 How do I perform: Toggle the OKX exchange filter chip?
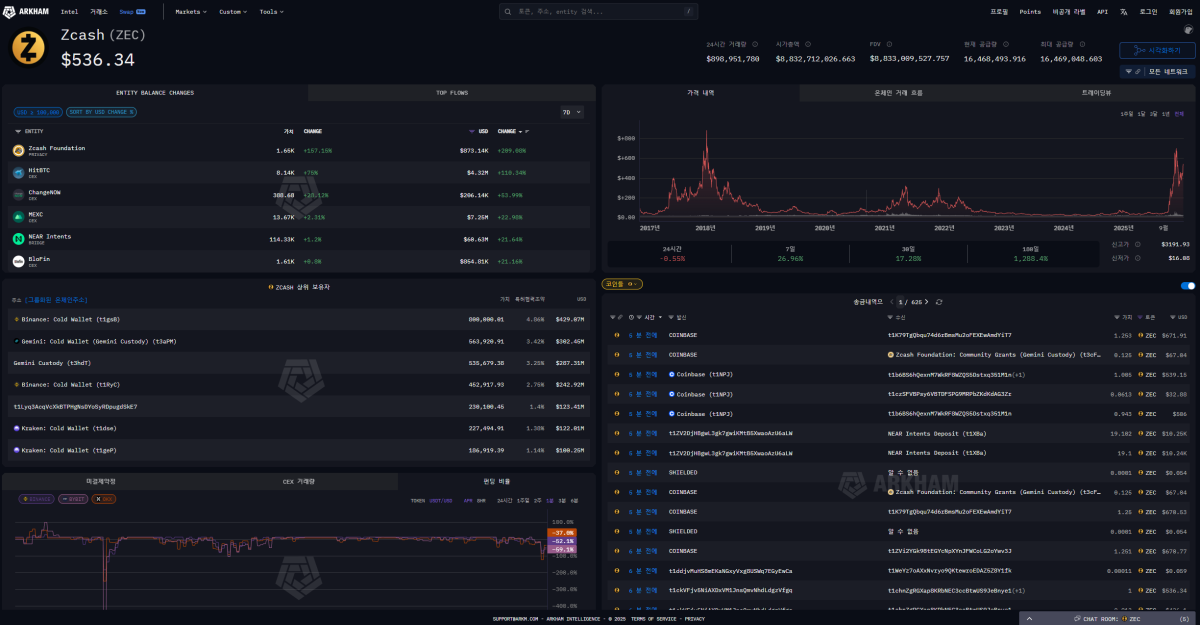(x=104, y=498)
